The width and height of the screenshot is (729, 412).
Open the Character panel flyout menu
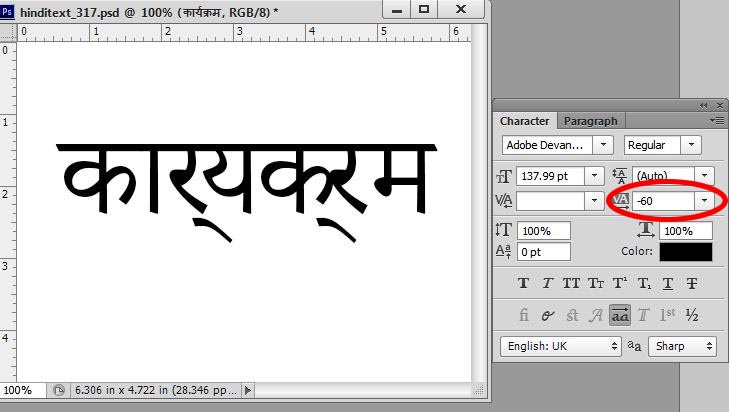(716, 121)
